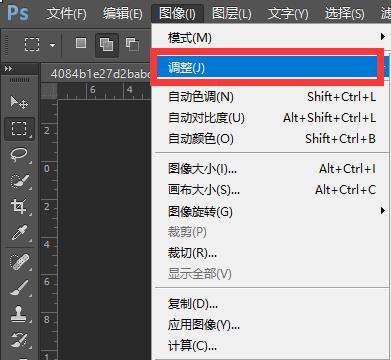Expand the toolbox double-arrow toggle
The image size is (391, 360).
pos(8,69)
